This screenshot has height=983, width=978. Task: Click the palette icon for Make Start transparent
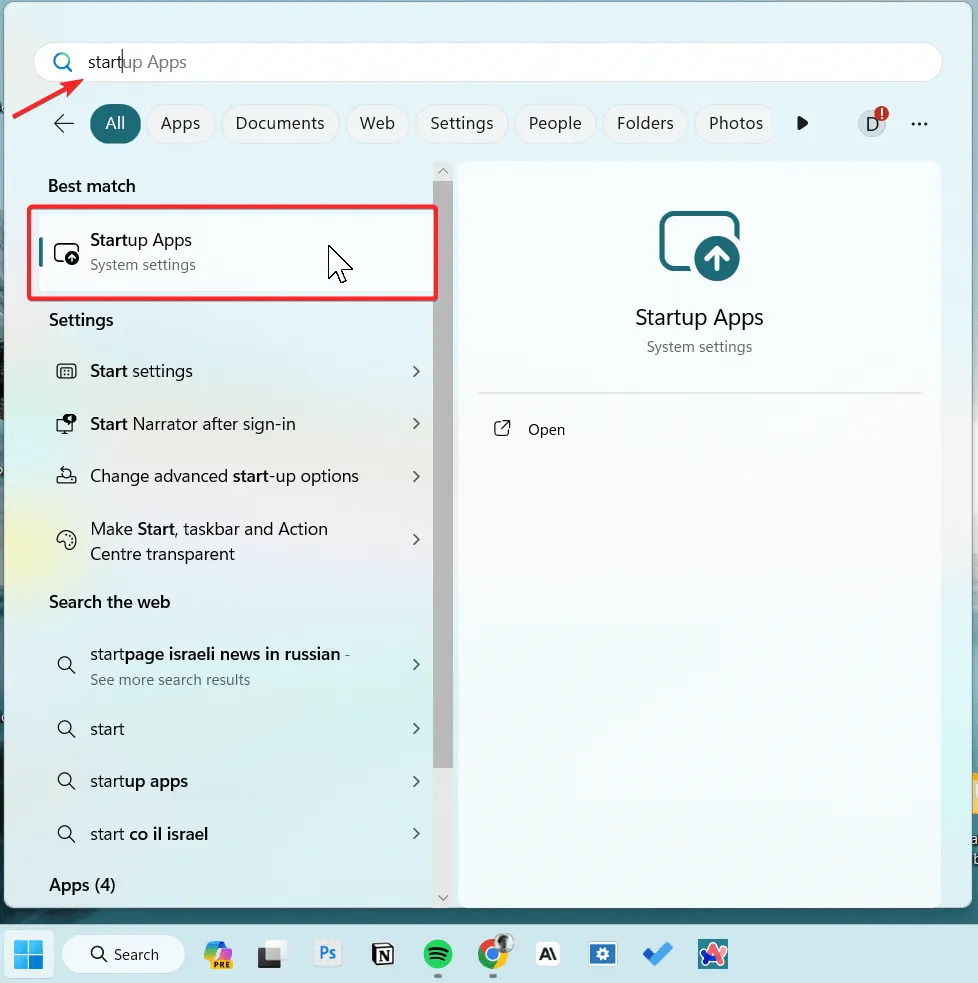(x=66, y=540)
